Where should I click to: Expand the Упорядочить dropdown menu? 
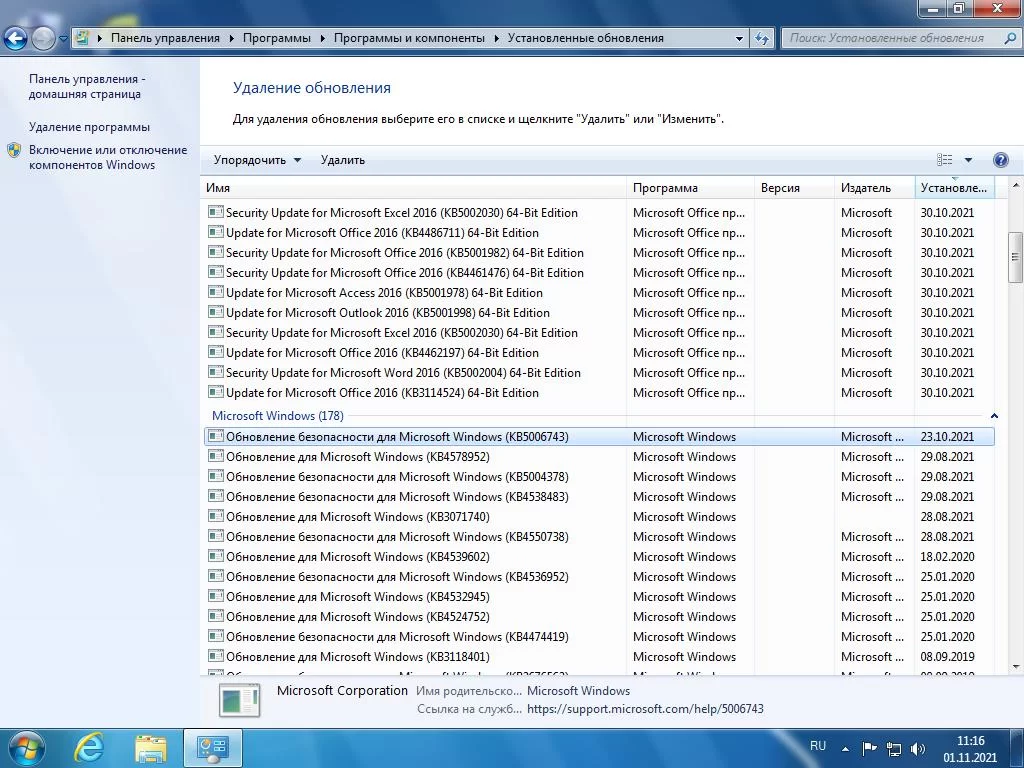pyautogui.click(x=257, y=160)
